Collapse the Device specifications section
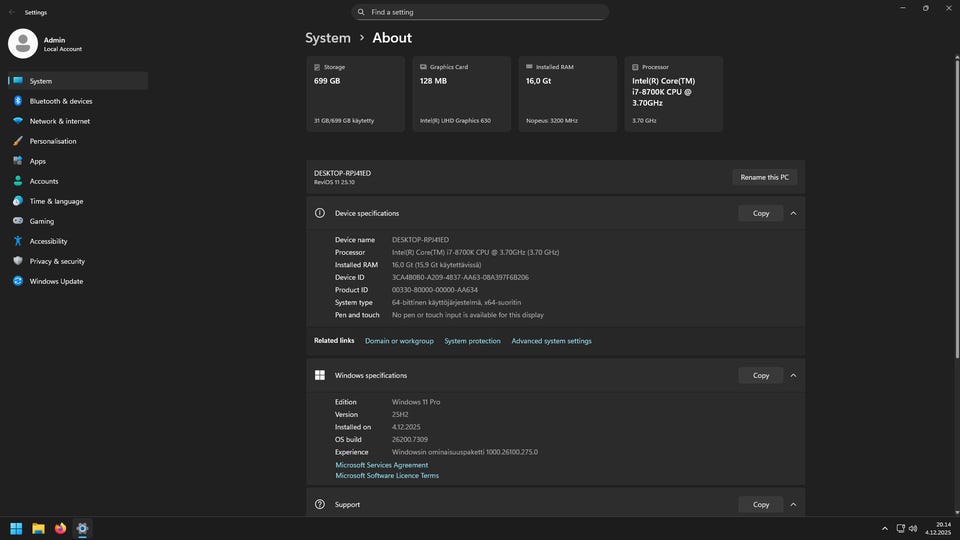Image resolution: width=960 pixels, height=540 pixels. 793,213
